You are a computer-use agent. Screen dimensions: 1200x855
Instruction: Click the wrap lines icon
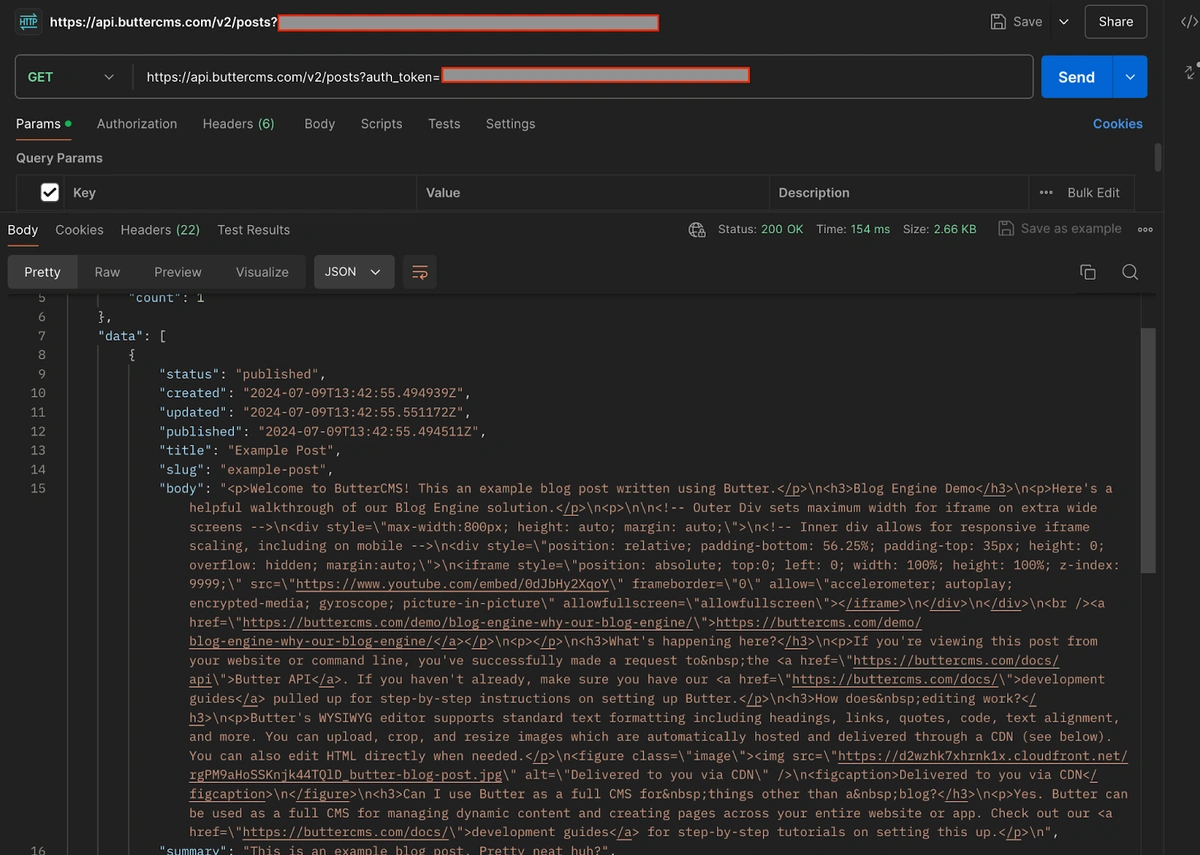(x=420, y=272)
